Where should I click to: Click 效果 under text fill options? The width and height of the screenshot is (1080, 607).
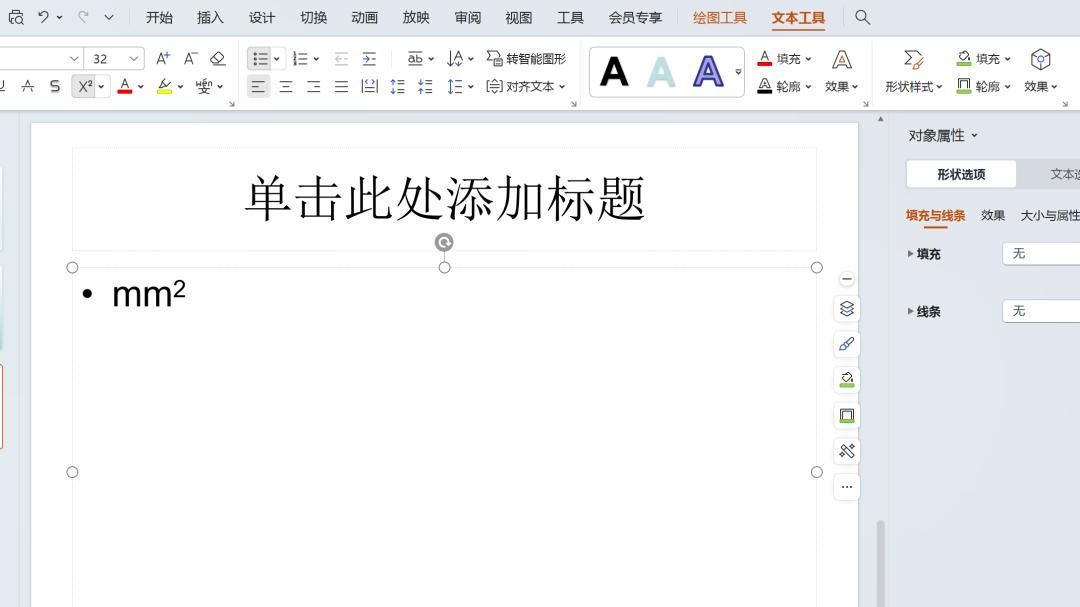[838, 86]
